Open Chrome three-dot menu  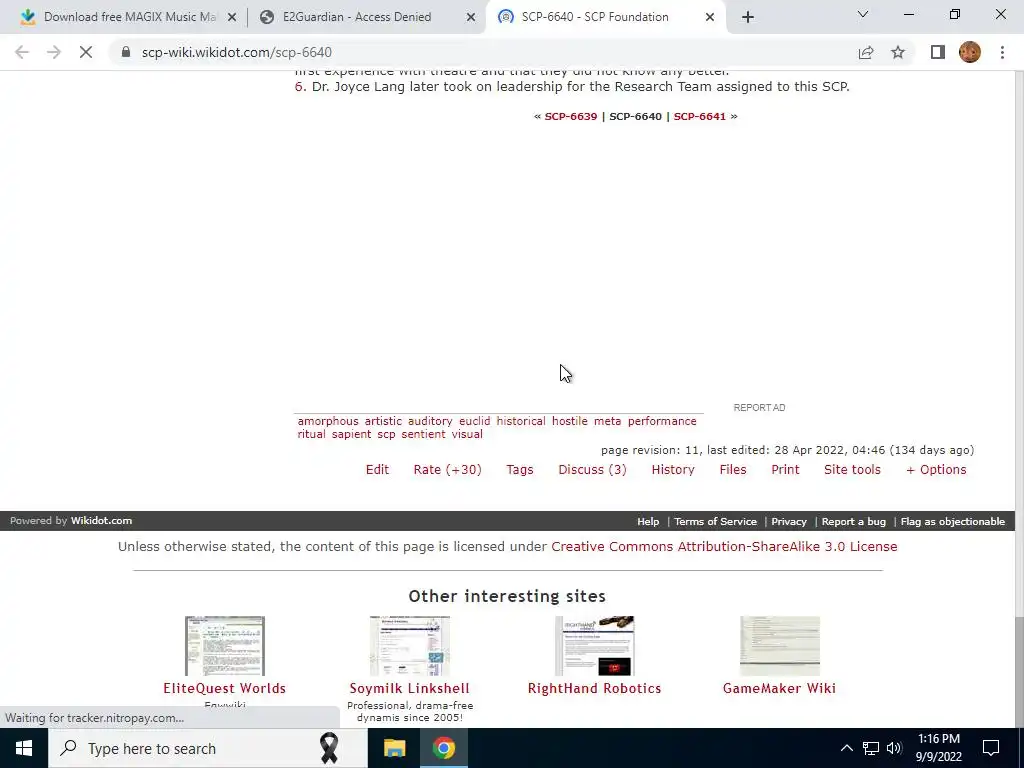[1002, 52]
